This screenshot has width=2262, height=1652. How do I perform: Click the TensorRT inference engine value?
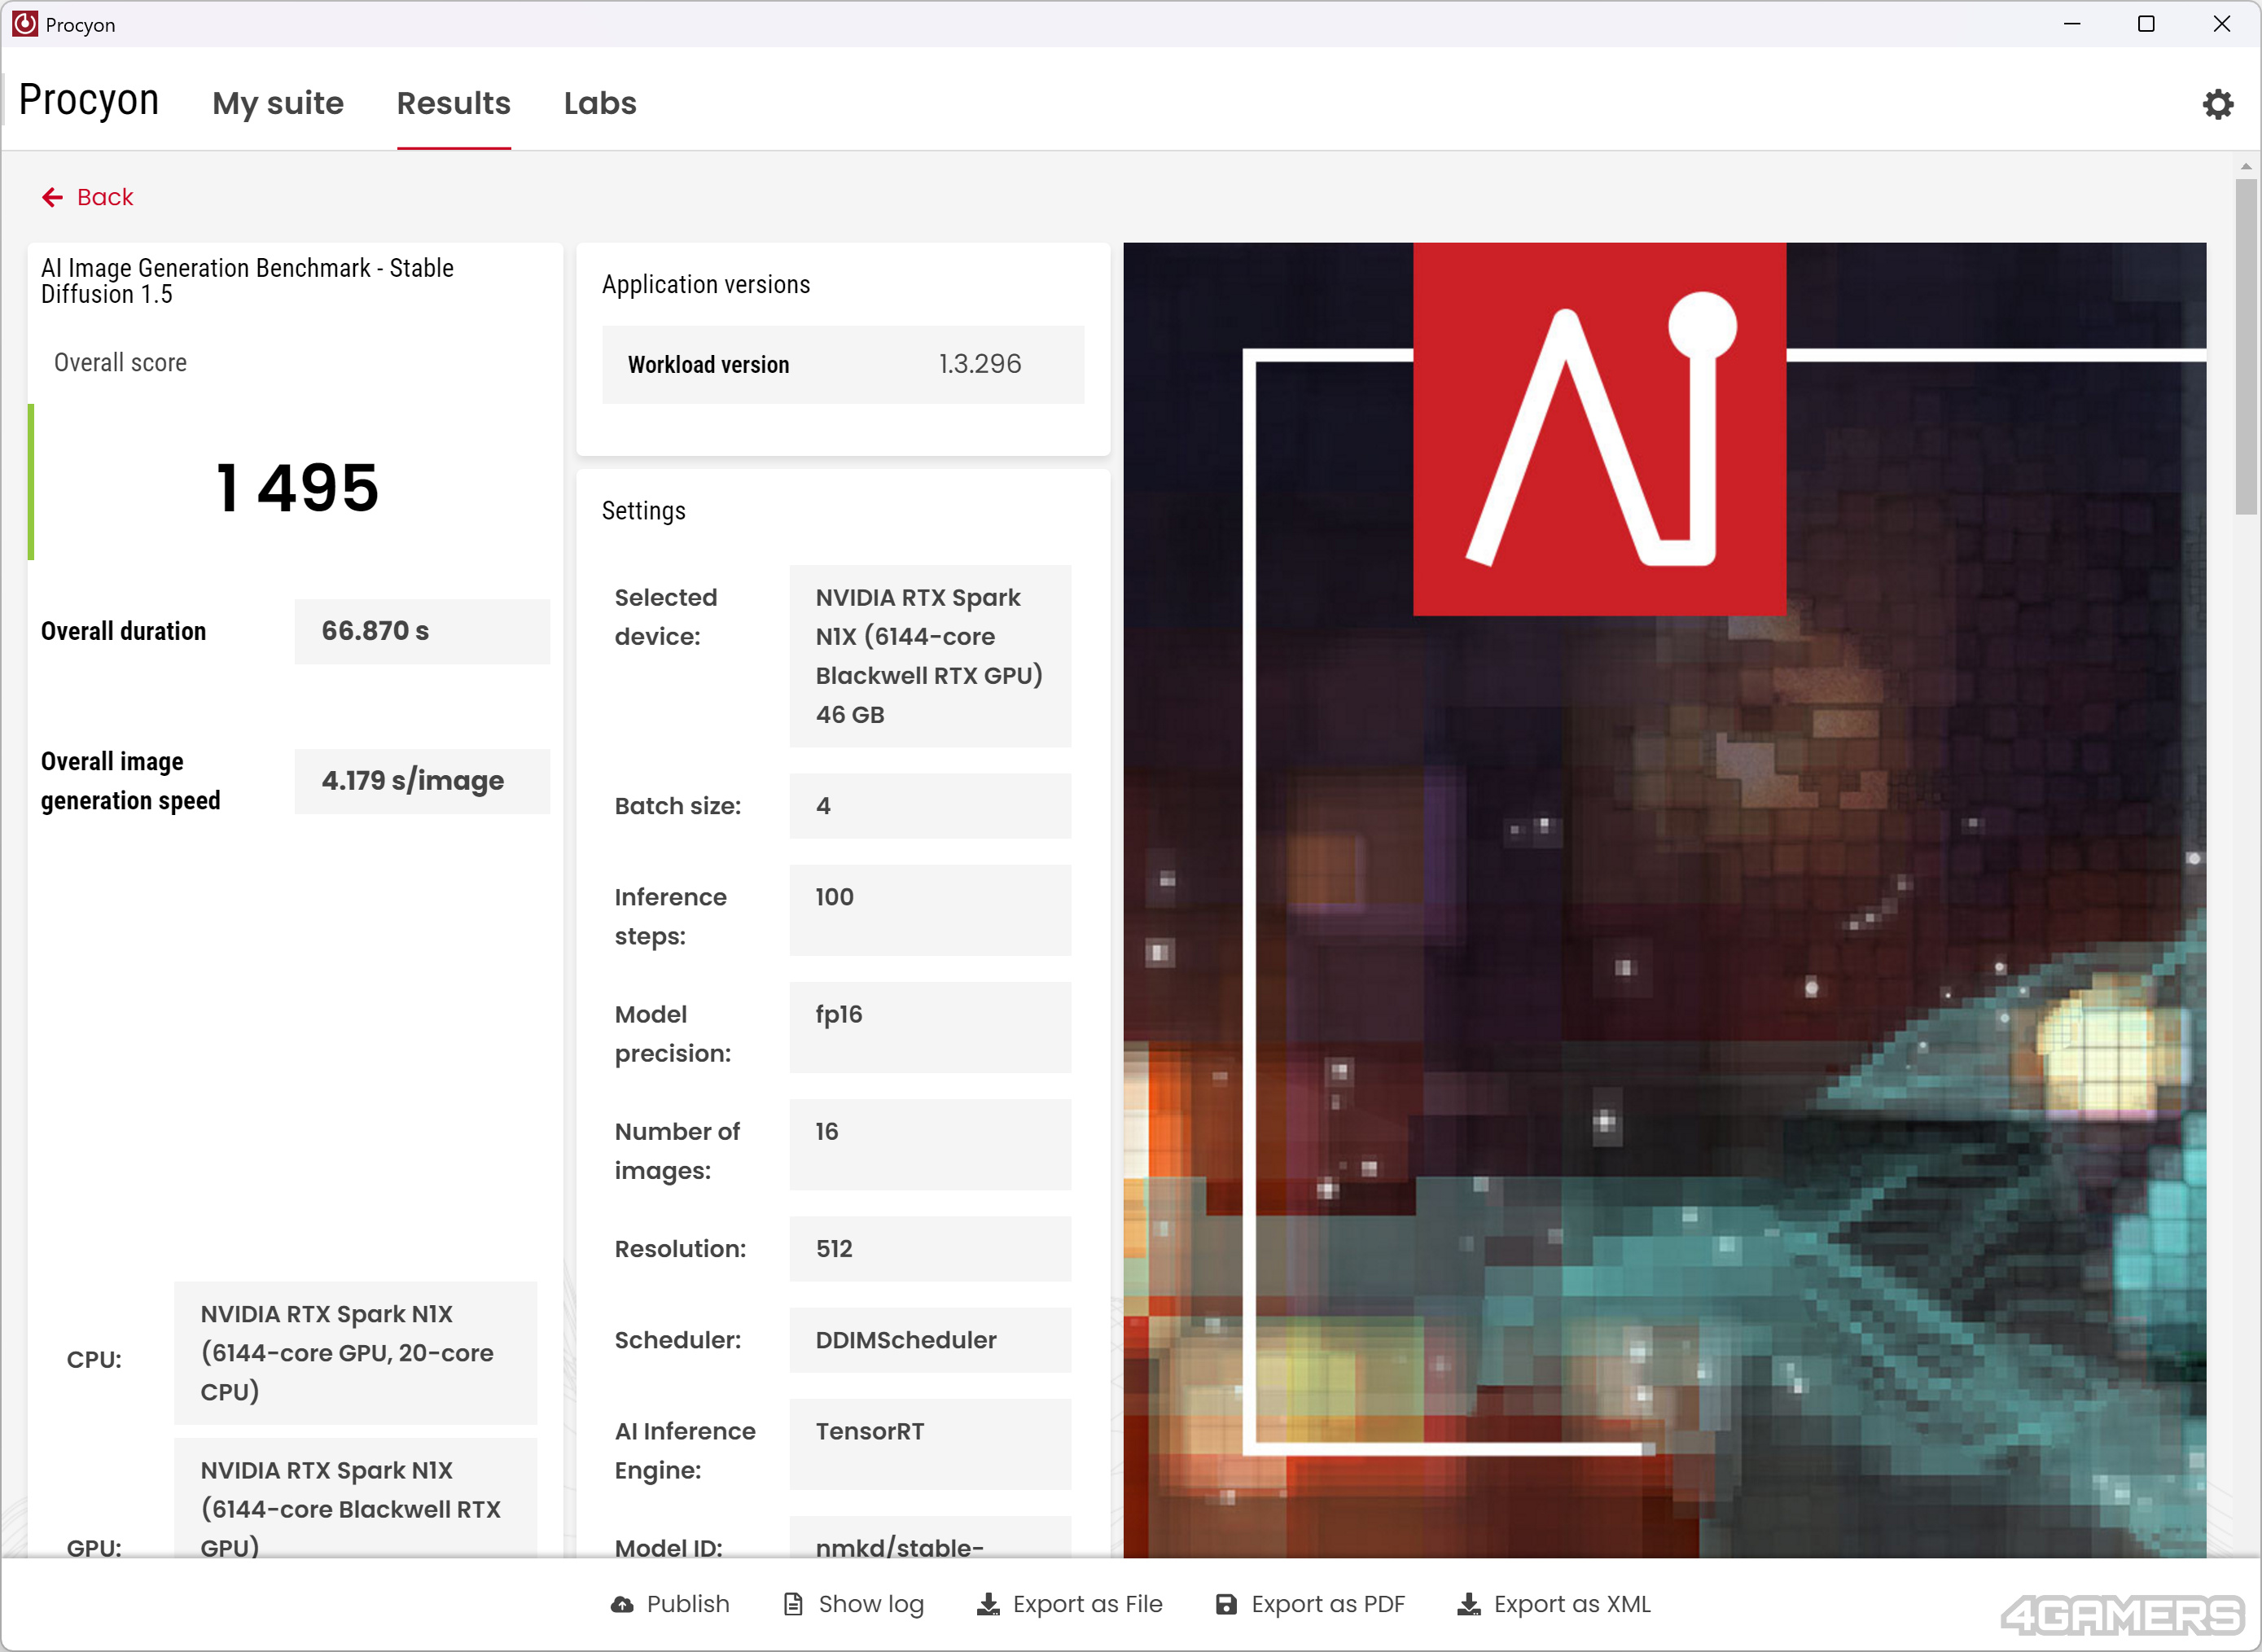pyautogui.click(x=930, y=1444)
